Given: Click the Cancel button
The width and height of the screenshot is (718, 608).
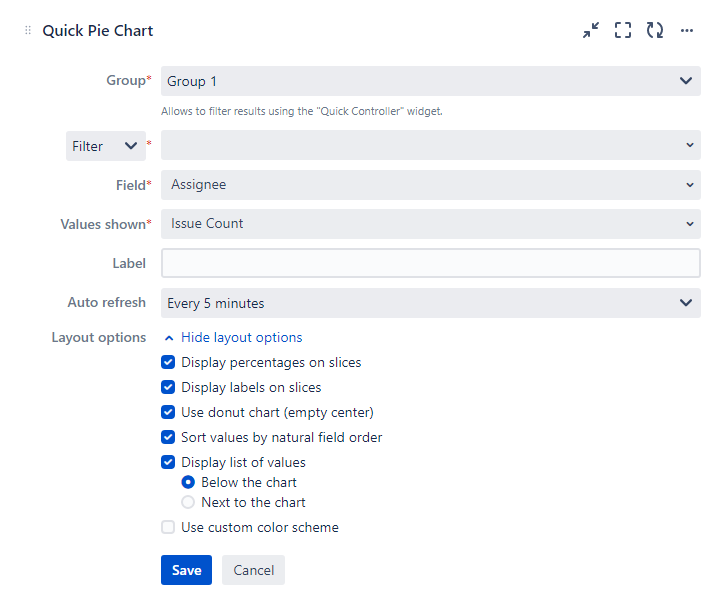Looking at the screenshot, I should pos(253,570).
